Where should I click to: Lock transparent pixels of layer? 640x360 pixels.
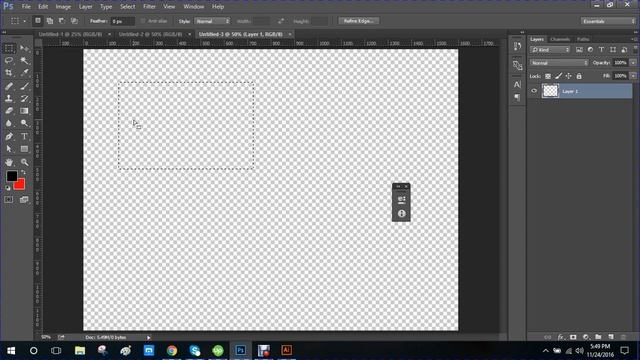(548, 76)
